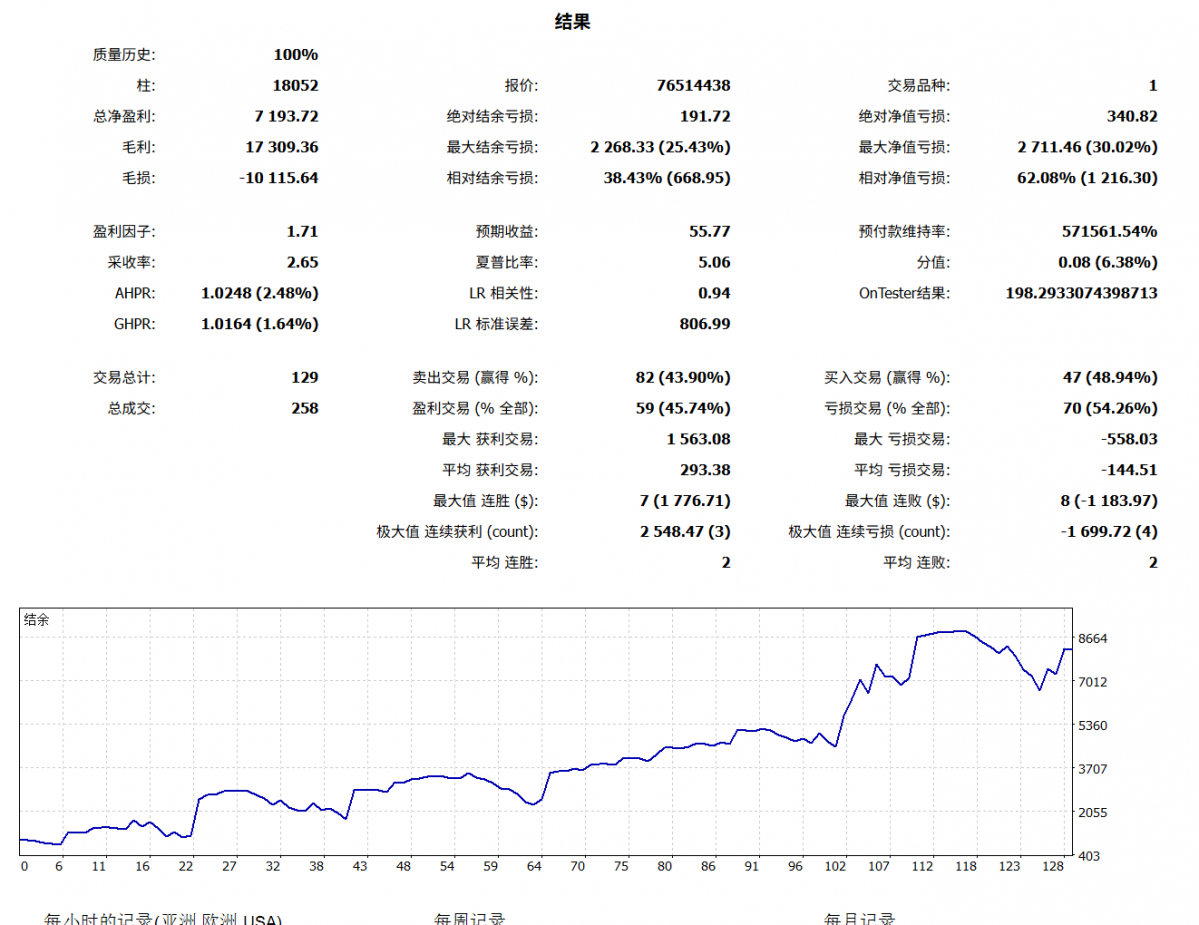This screenshot has width=1199, height=925.
Task: Click the 403 axis label on chart
Action: click(1090, 856)
